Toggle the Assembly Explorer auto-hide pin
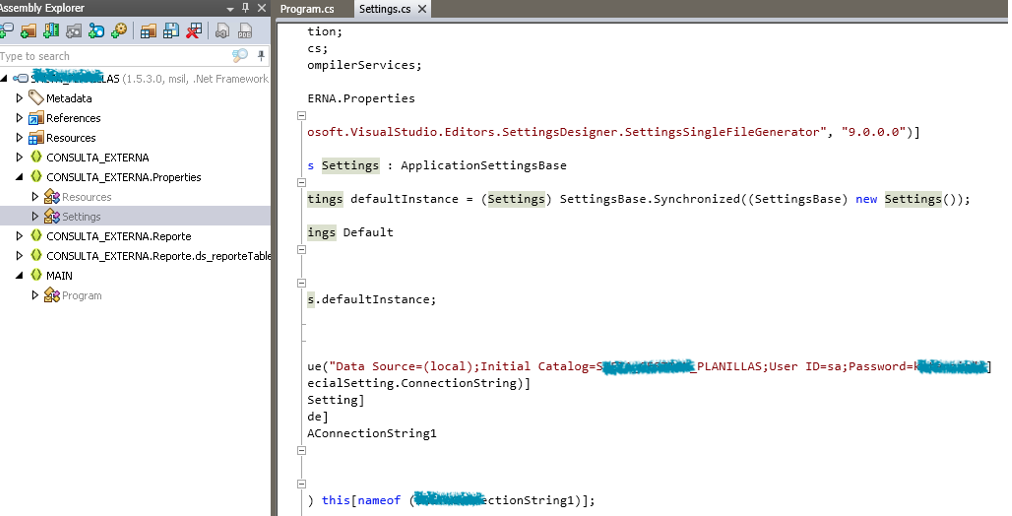This screenshot has height=516, width=1012. pos(246,9)
